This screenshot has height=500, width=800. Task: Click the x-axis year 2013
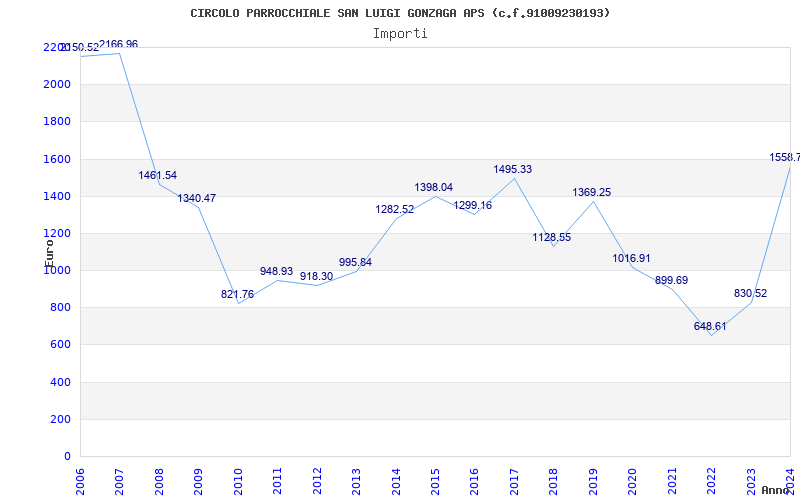(357, 481)
